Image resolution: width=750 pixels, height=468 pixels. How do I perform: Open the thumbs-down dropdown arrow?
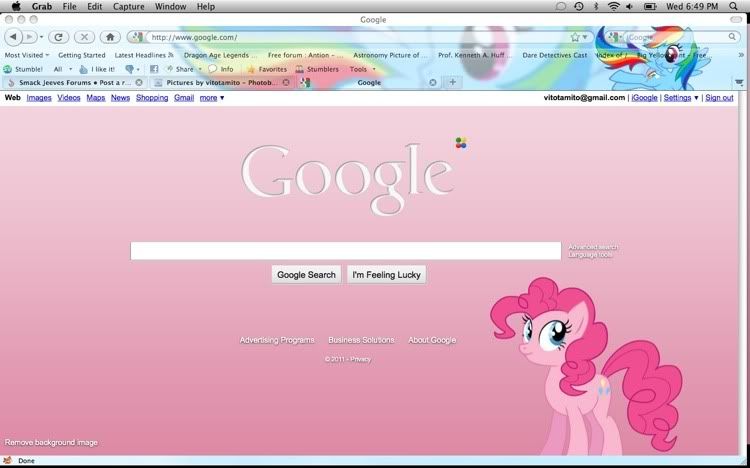click(x=138, y=69)
